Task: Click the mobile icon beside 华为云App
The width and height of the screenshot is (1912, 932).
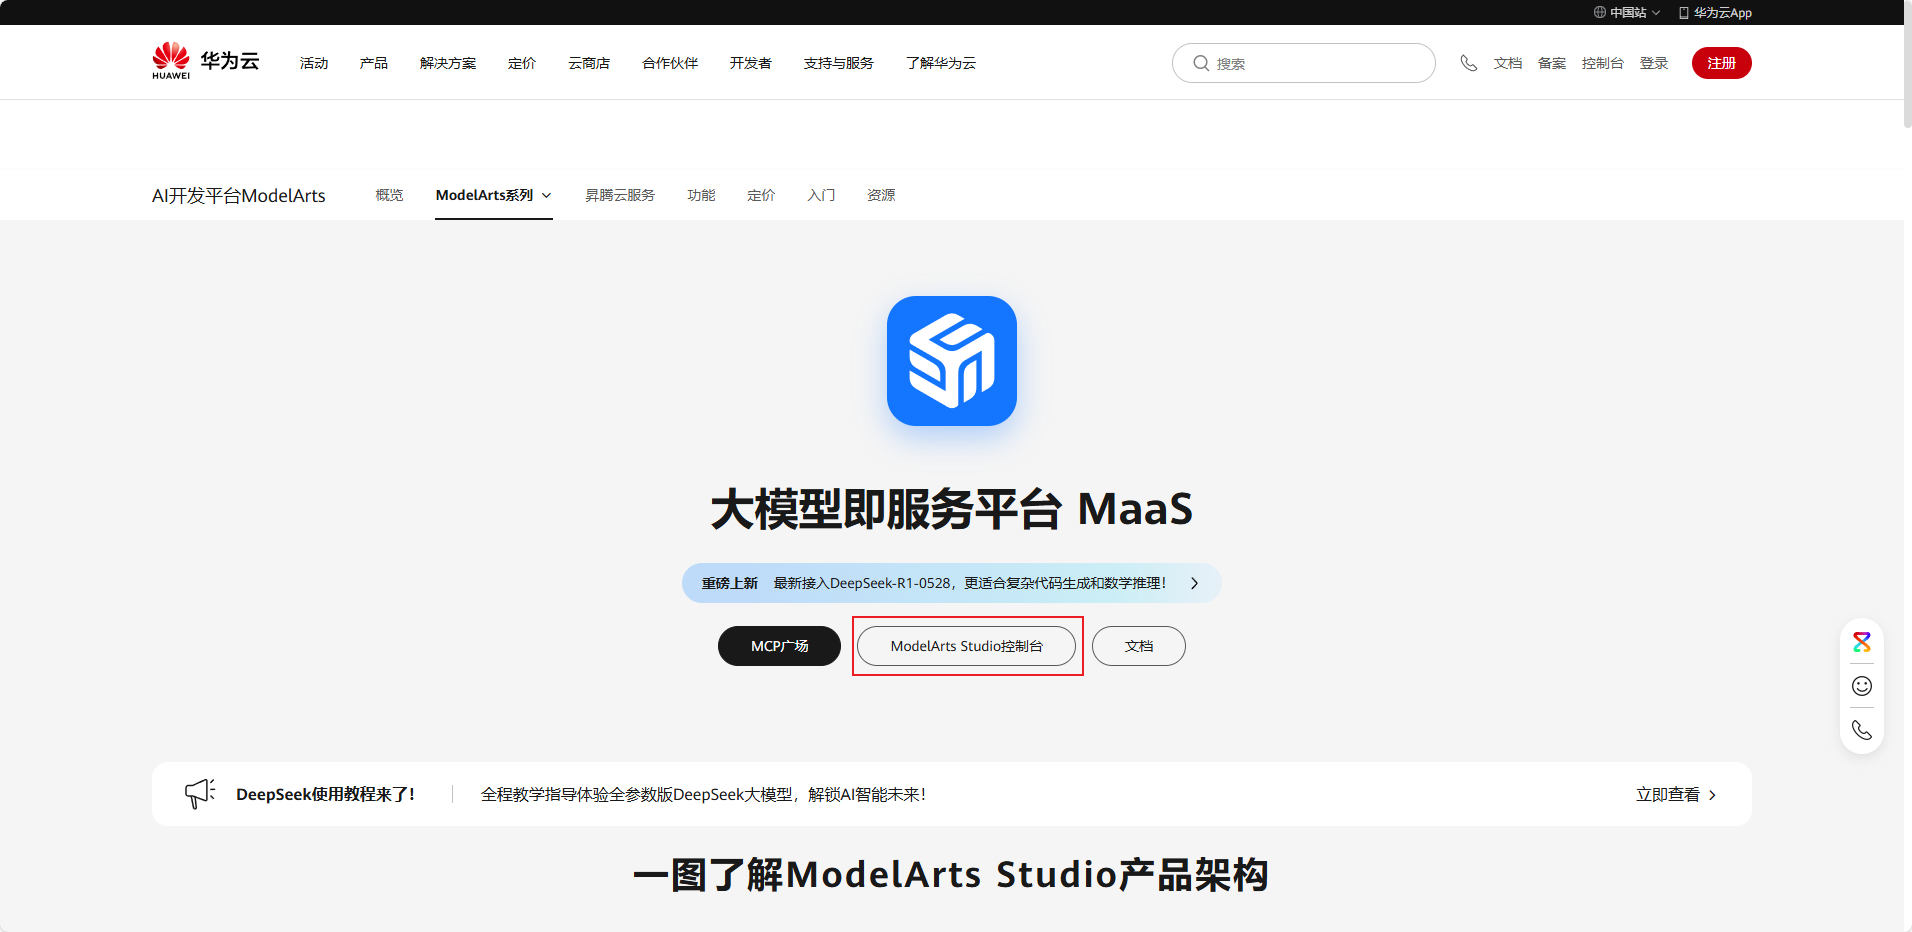Action: (1684, 13)
